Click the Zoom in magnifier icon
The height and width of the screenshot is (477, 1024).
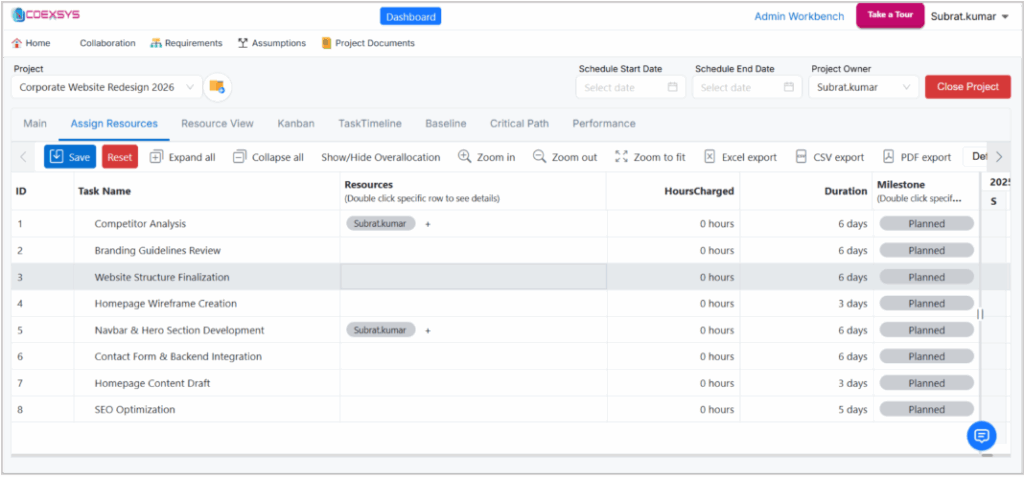pyautogui.click(x=464, y=157)
